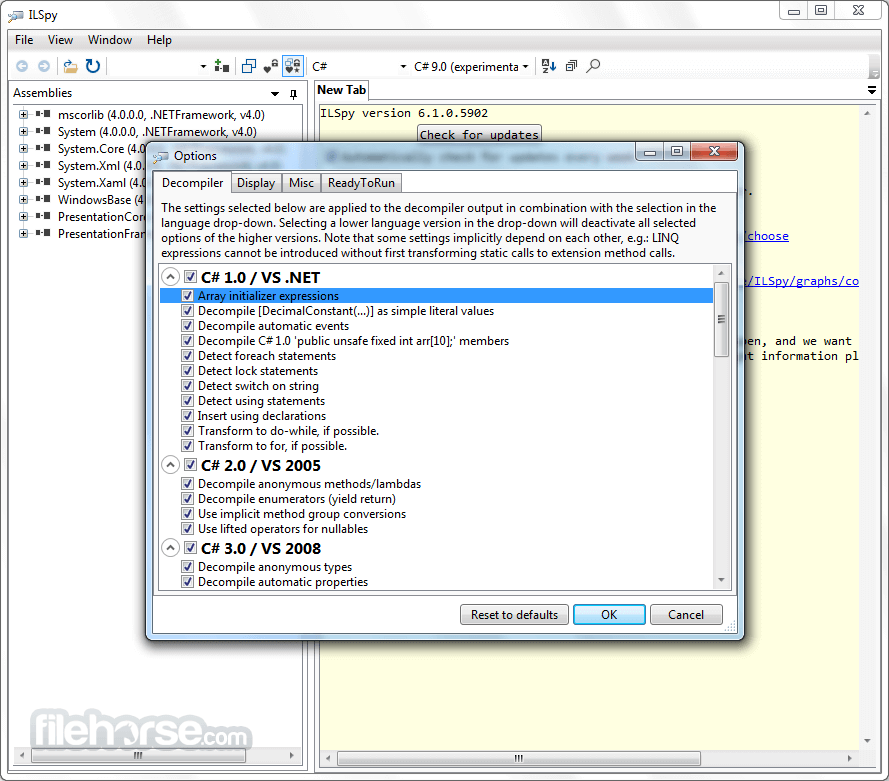Viewport: 889px width, 781px height.
Task: Toggle Detect foreach statements checkbox
Action: click(x=188, y=356)
